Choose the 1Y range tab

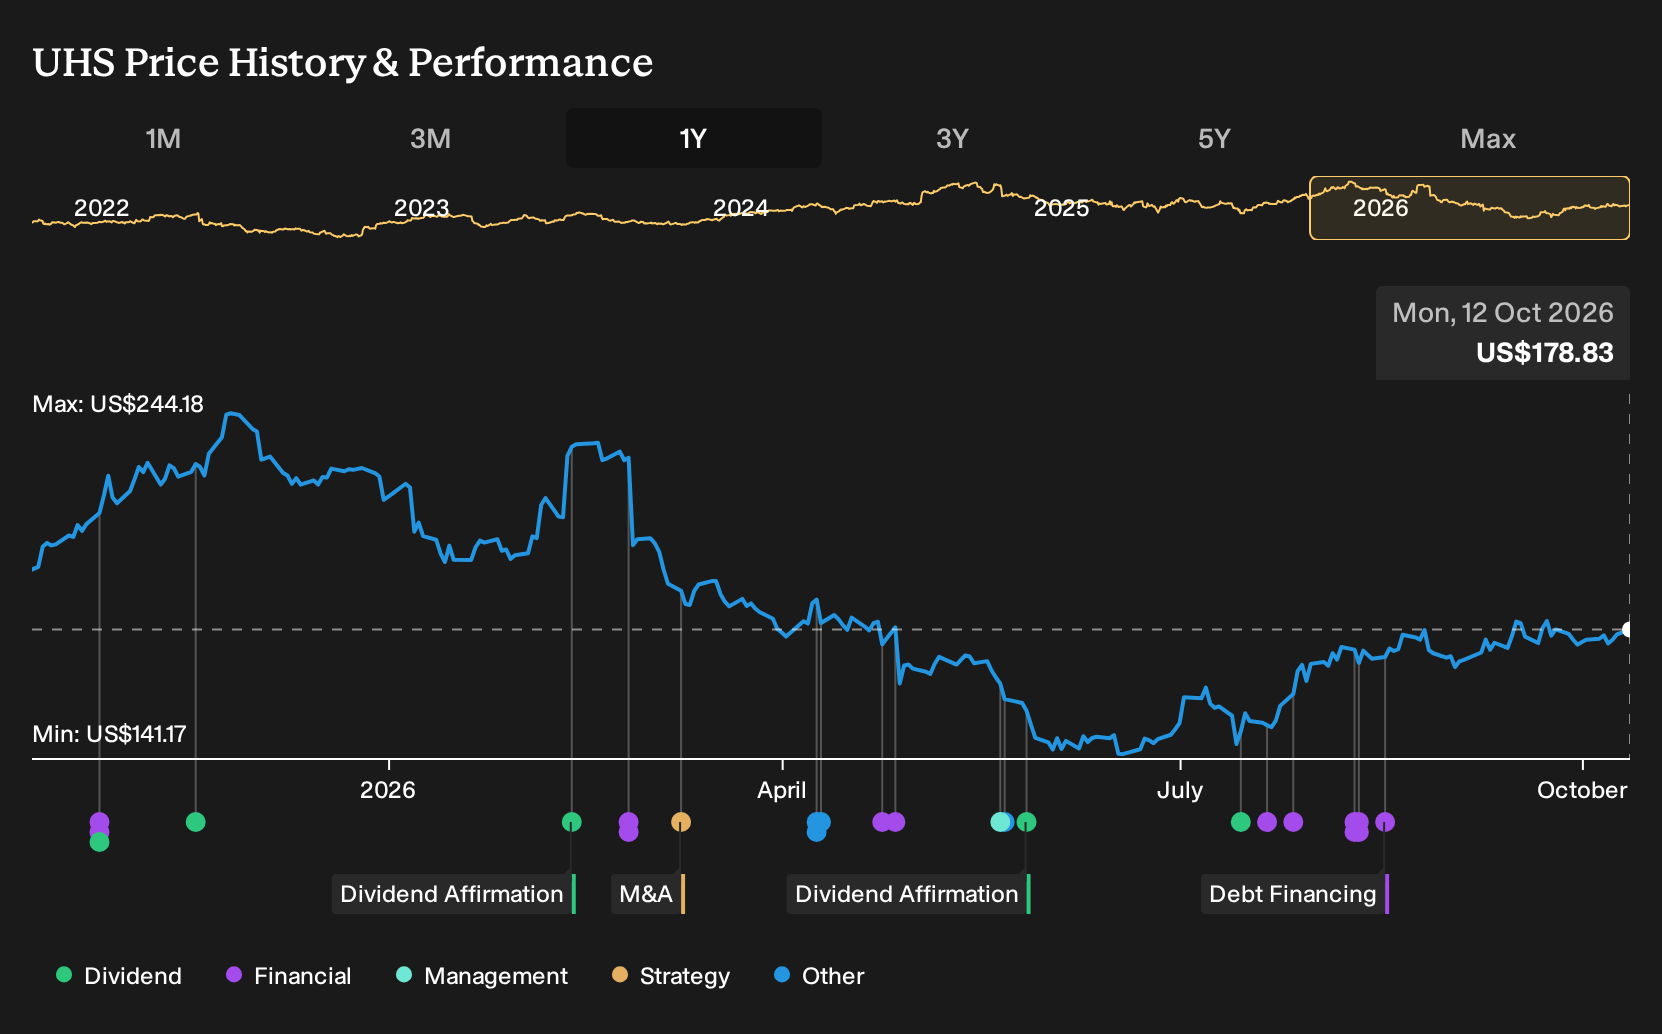click(x=694, y=138)
